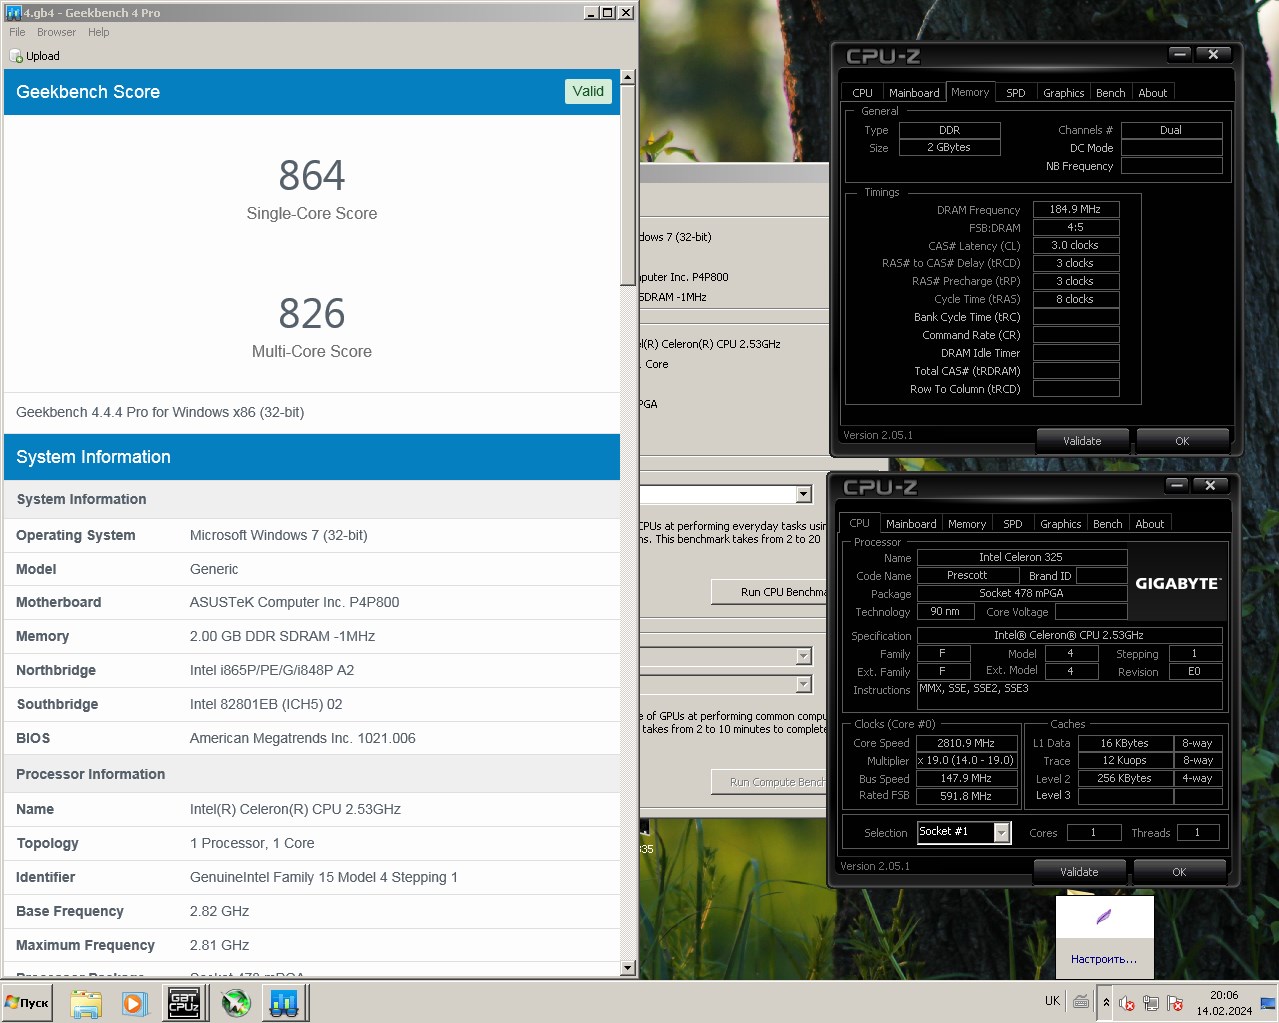Click the Настроить… link in the tray popup
This screenshot has width=1279, height=1023.
click(1104, 959)
